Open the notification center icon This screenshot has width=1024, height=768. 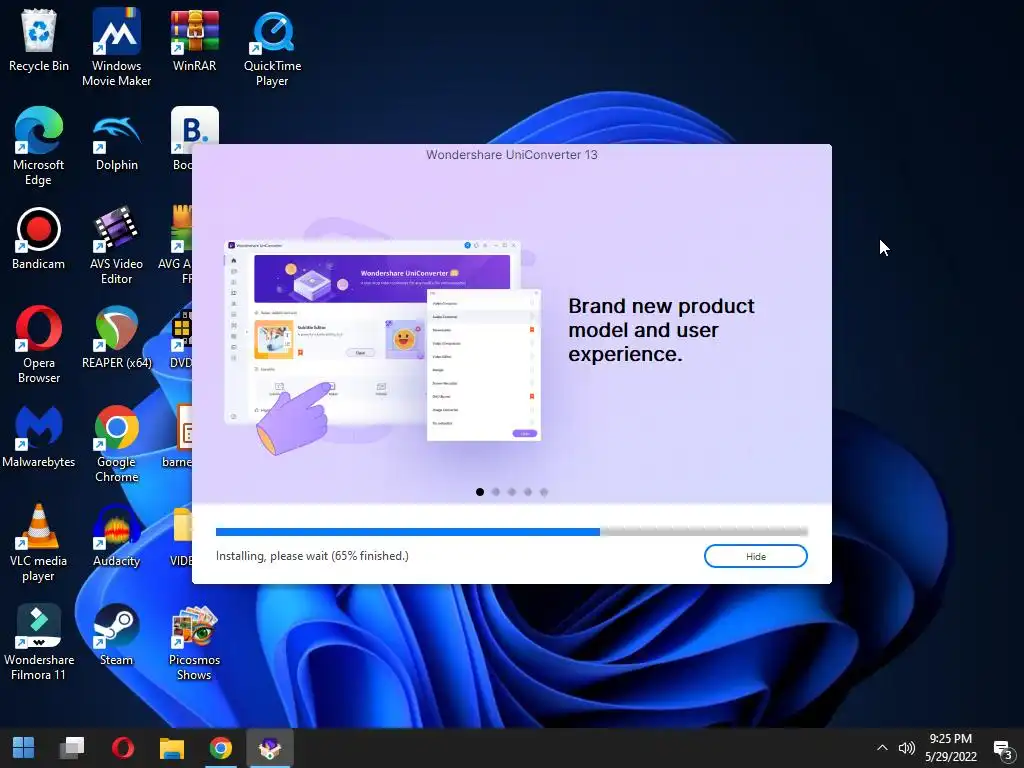1002,750
